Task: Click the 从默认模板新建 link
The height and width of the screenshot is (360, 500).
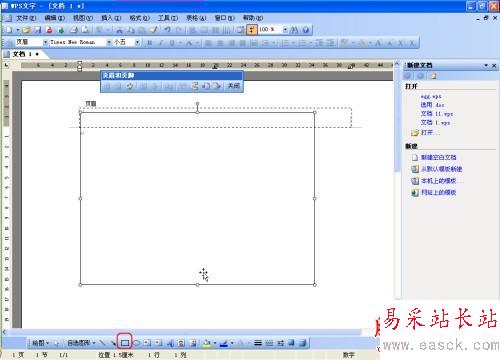Action: click(441, 169)
